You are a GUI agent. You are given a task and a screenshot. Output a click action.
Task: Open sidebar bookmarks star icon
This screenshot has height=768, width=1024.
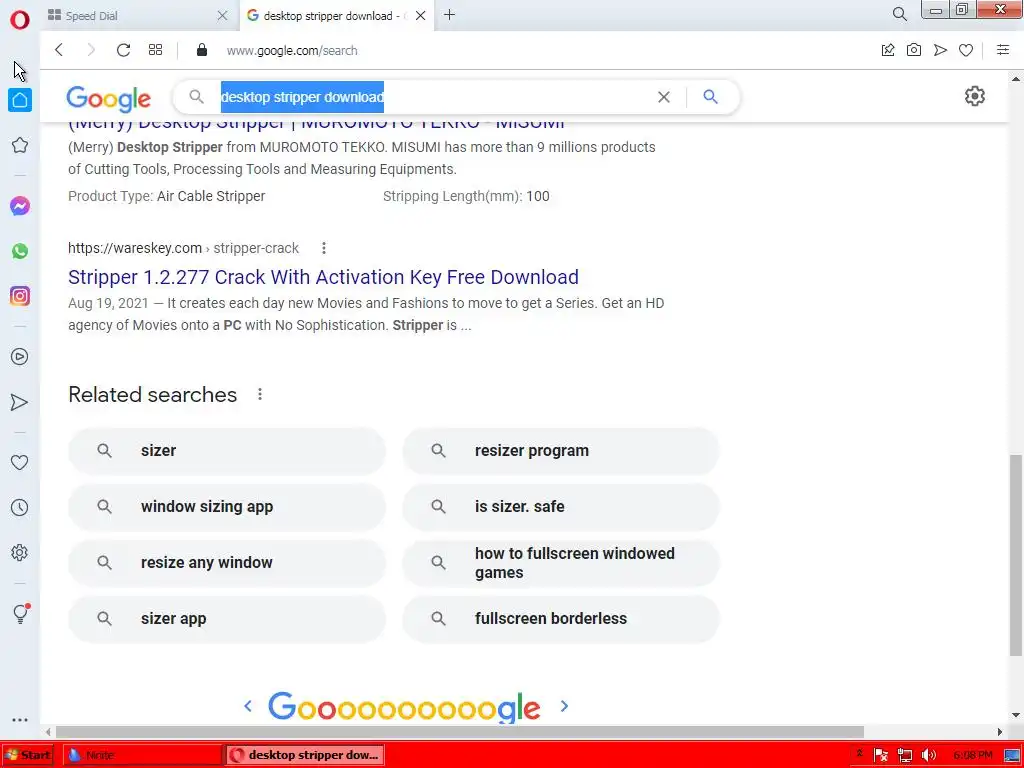tap(20, 145)
